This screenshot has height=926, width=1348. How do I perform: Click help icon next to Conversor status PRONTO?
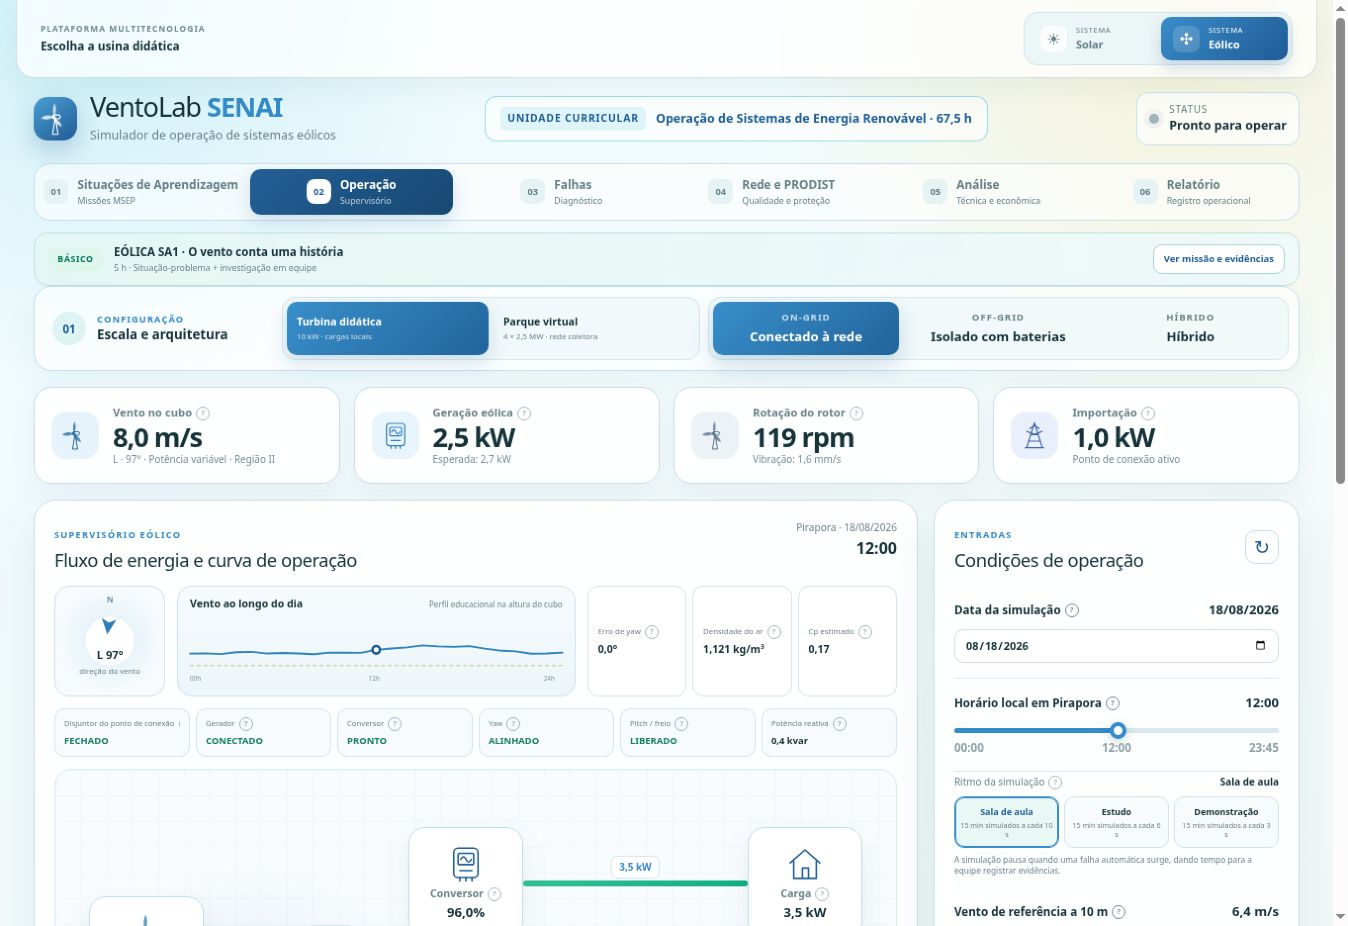(x=395, y=724)
